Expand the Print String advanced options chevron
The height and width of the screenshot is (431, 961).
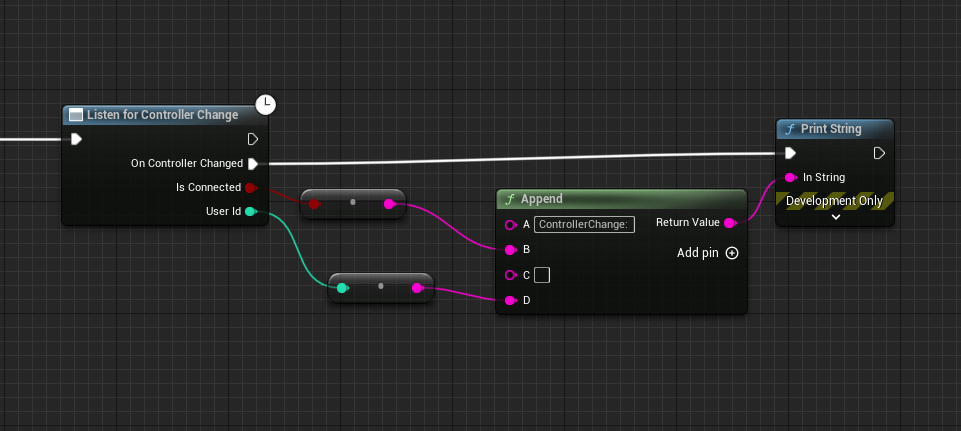835,217
